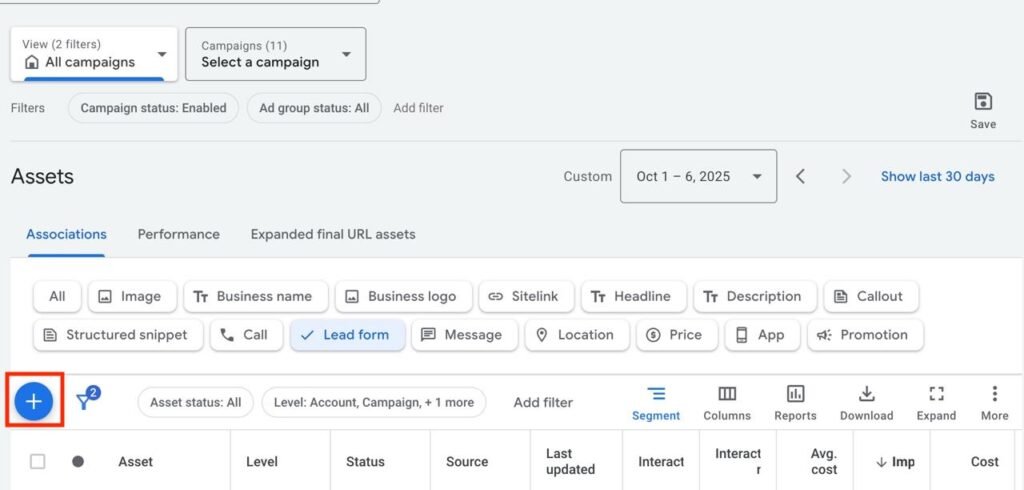Switch to Expanded final URL assets tab
1024x490 pixels.
pyautogui.click(x=333, y=234)
